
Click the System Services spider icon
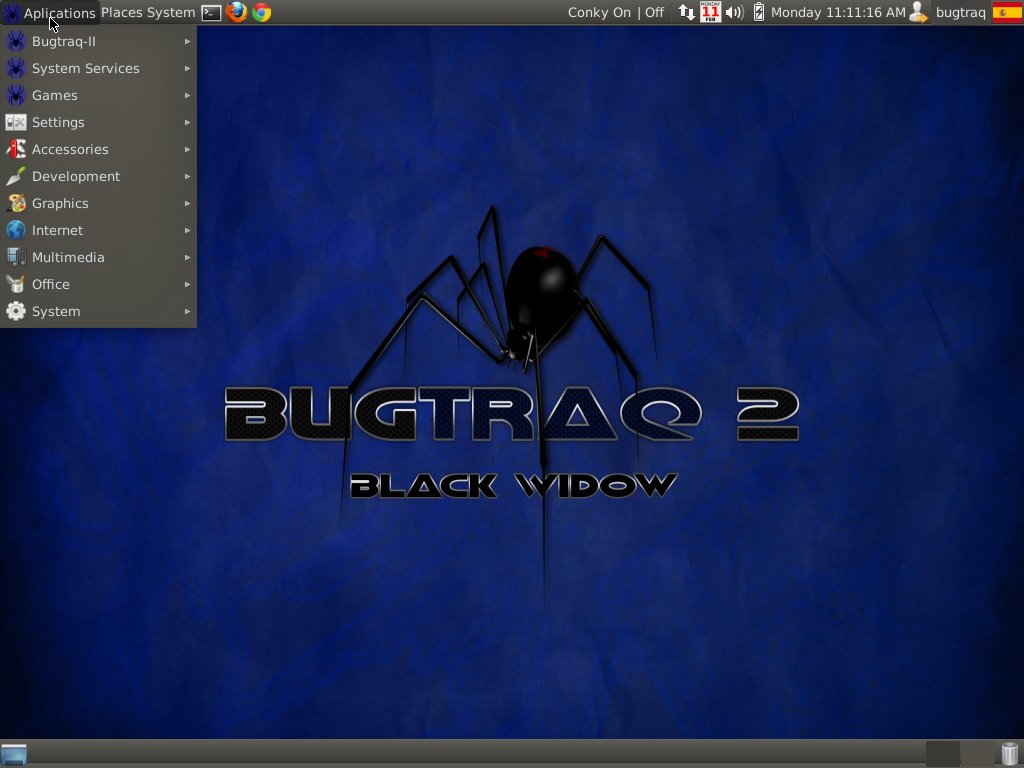(x=16, y=69)
